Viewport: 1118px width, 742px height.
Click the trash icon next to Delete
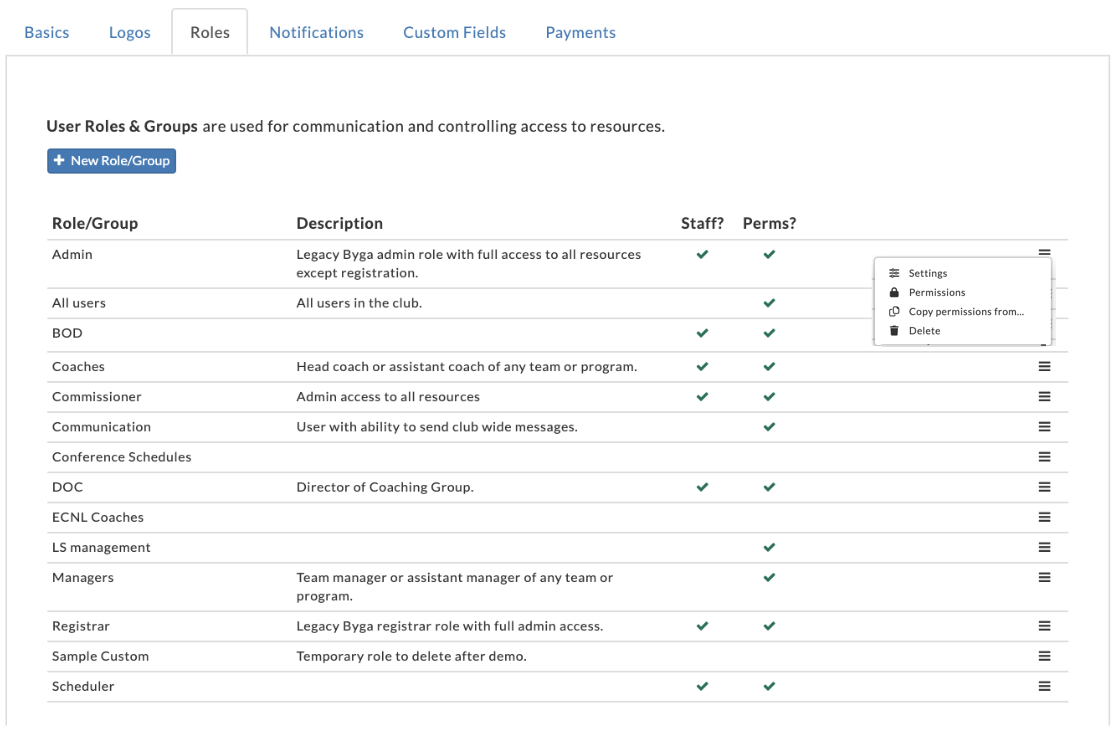click(x=893, y=331)
